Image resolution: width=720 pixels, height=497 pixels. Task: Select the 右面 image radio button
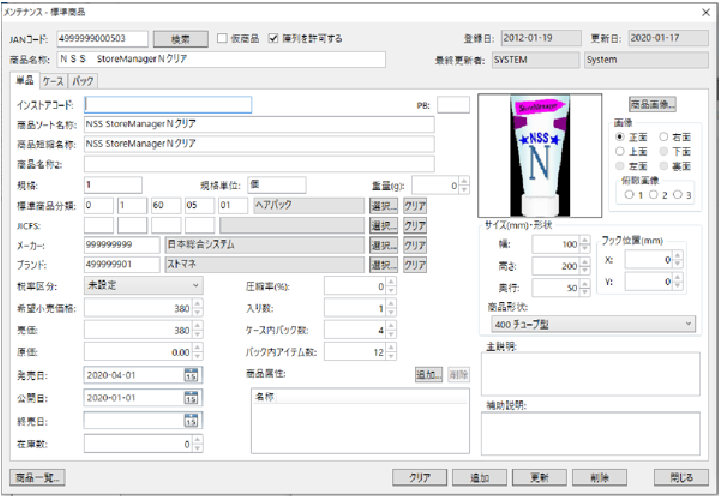pos(664,136)
